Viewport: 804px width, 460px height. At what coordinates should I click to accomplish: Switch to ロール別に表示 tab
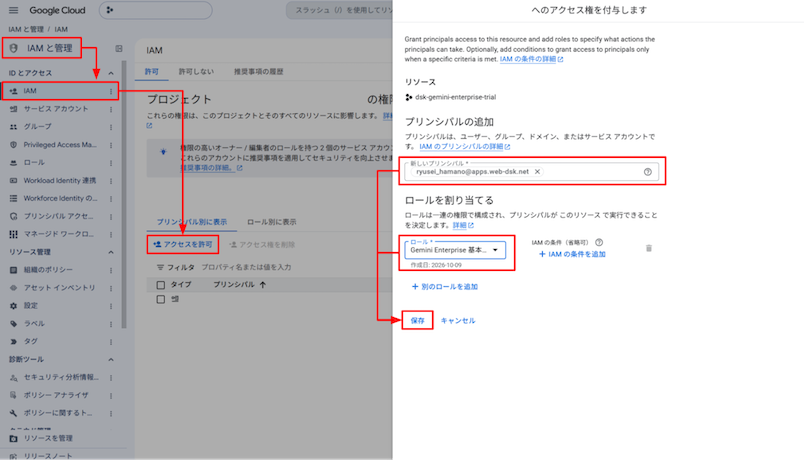[x=272, y=222]
